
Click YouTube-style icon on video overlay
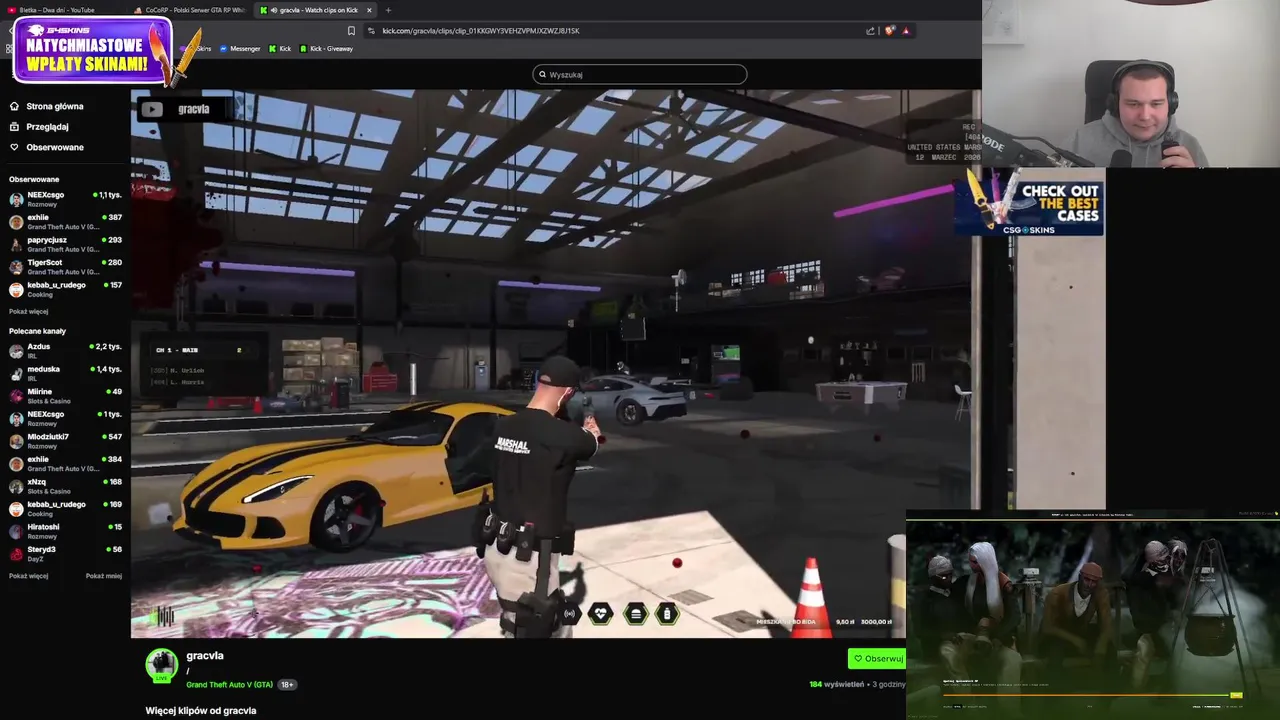(152, 109)
